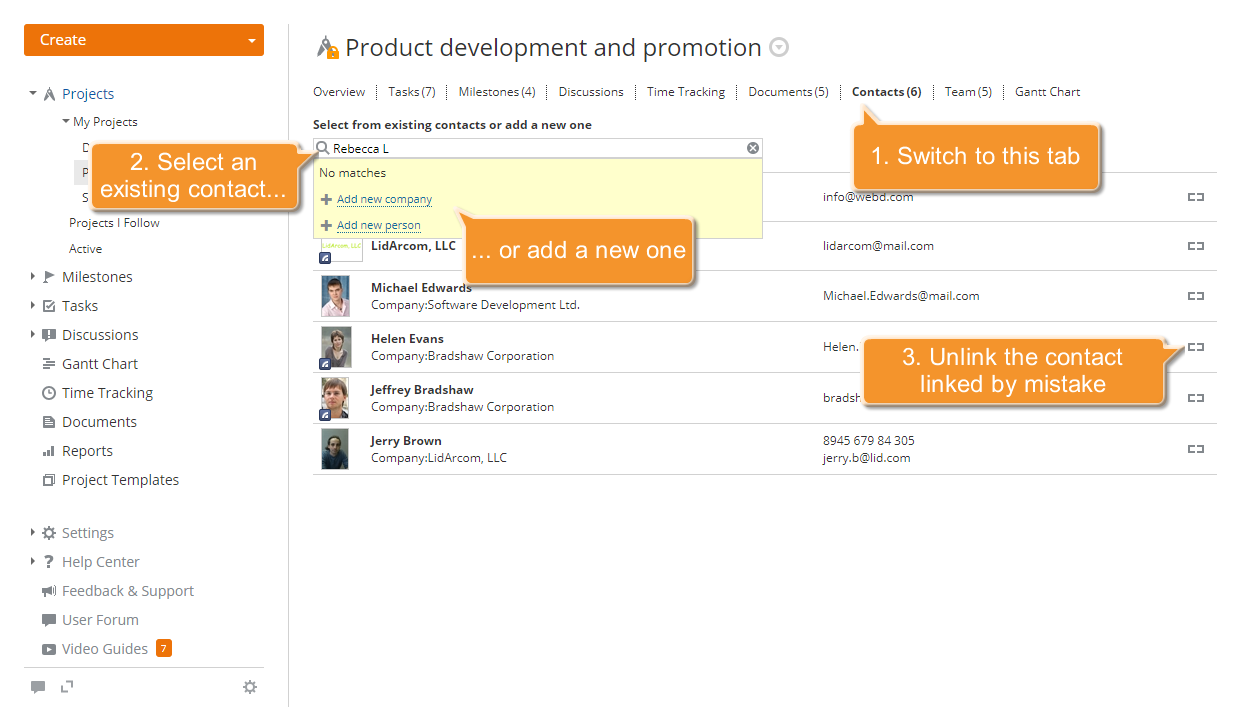The image size is (1240, 708).
Task: Click the collapse sidebar icon near bottom left
Action: tap(65, 687)
